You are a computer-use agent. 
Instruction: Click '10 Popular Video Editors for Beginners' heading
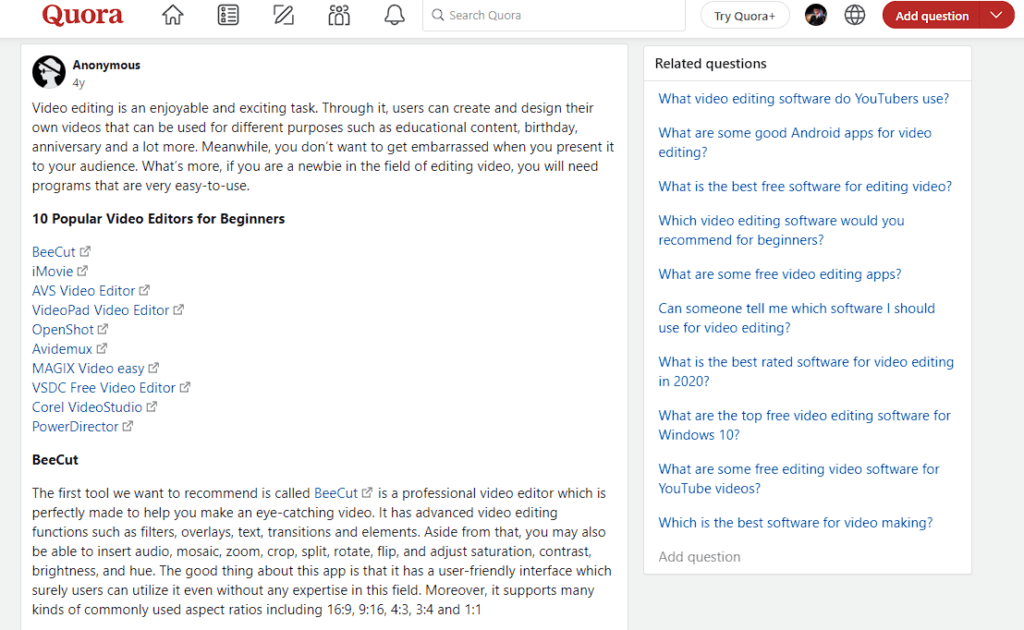158,219
